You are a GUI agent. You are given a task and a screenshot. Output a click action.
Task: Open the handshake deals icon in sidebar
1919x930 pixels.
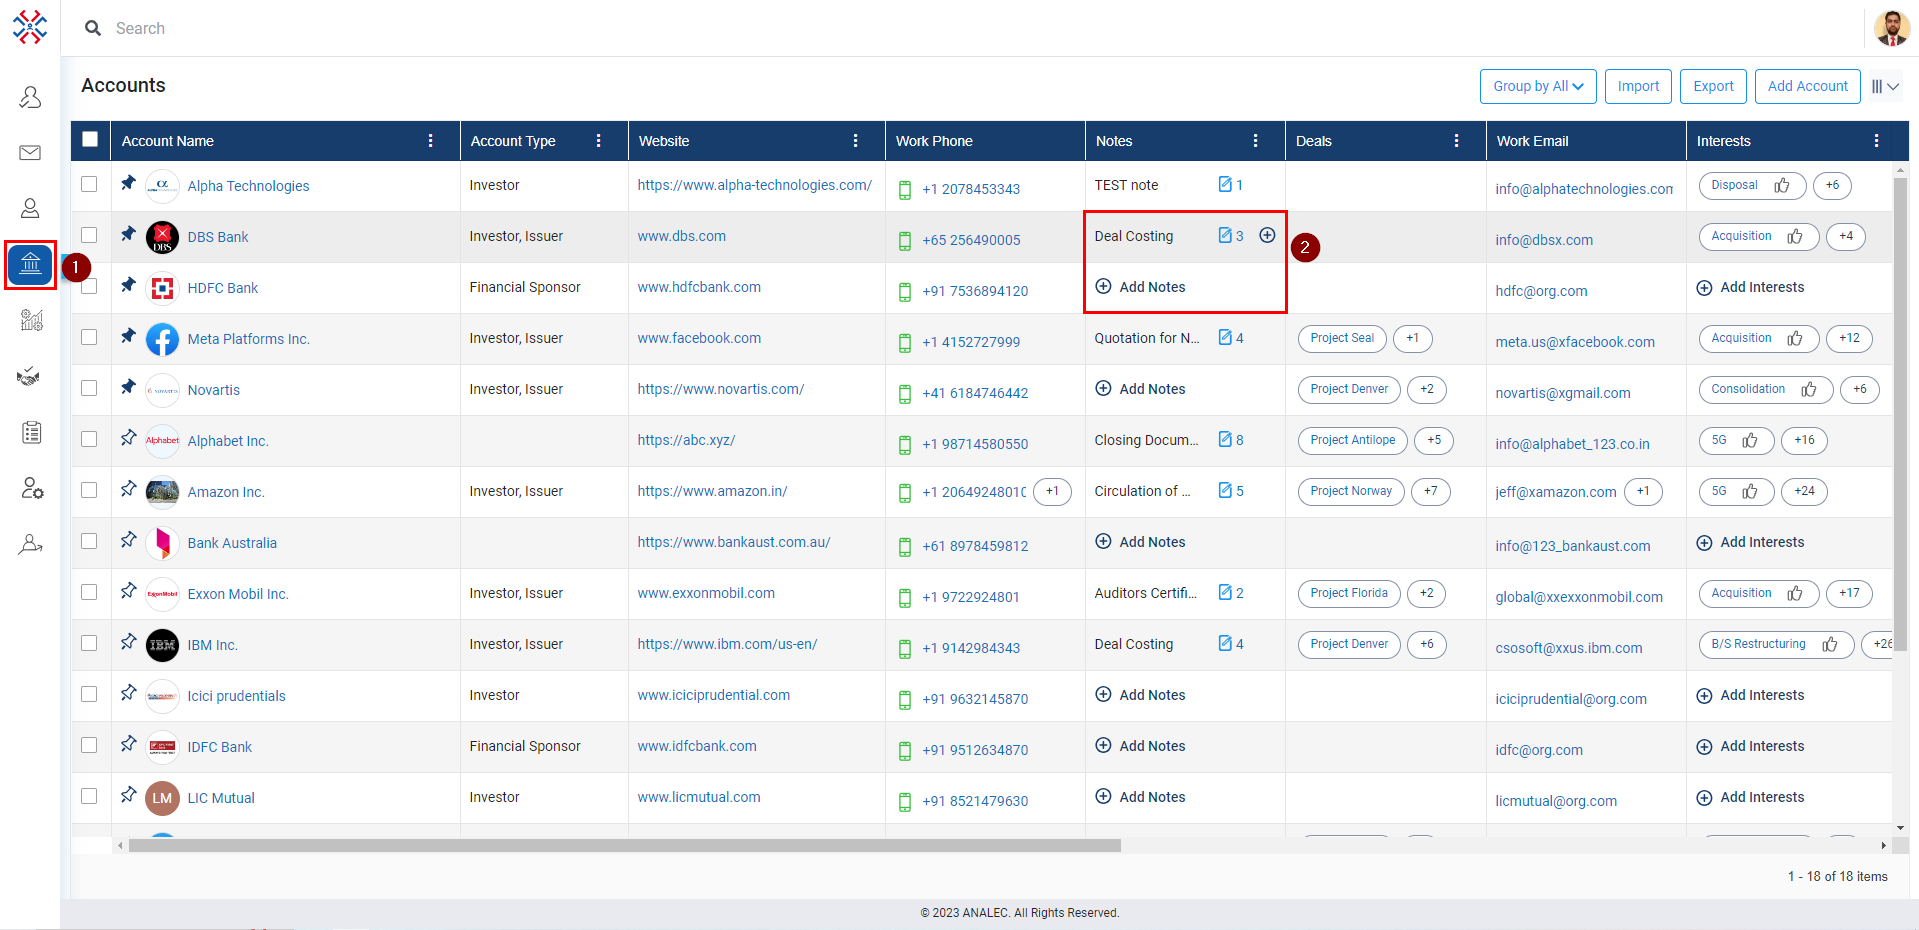point(29,377)
